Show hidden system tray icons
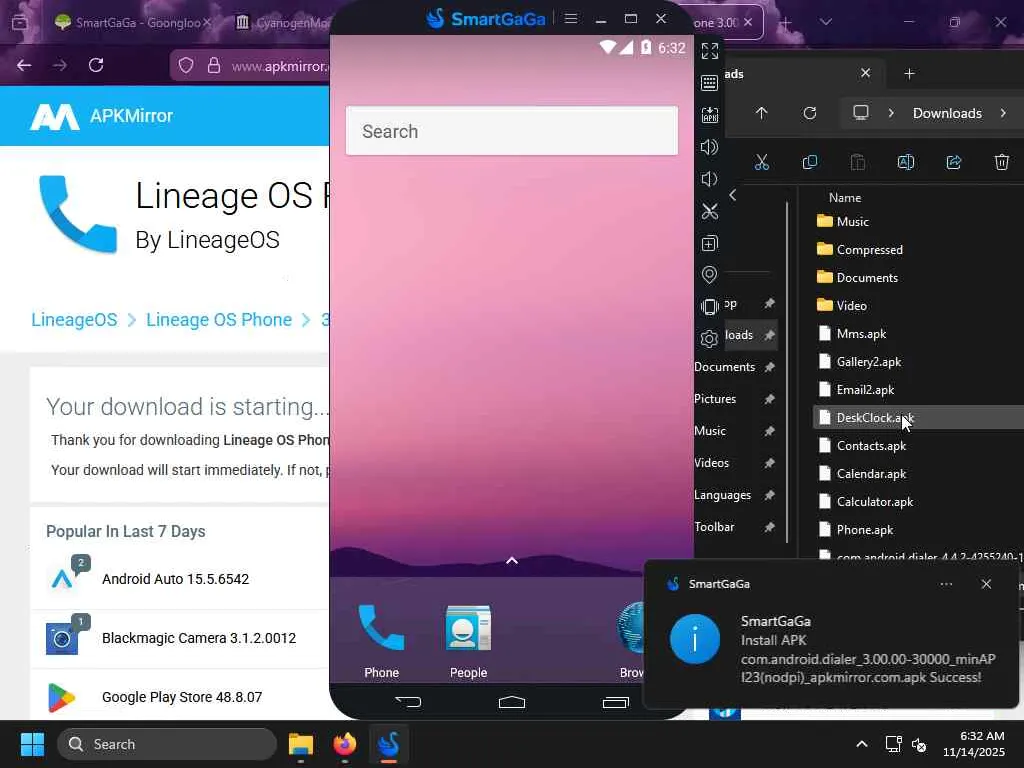The width and height of the screenshot is (1024, 768). pos(862,744)
